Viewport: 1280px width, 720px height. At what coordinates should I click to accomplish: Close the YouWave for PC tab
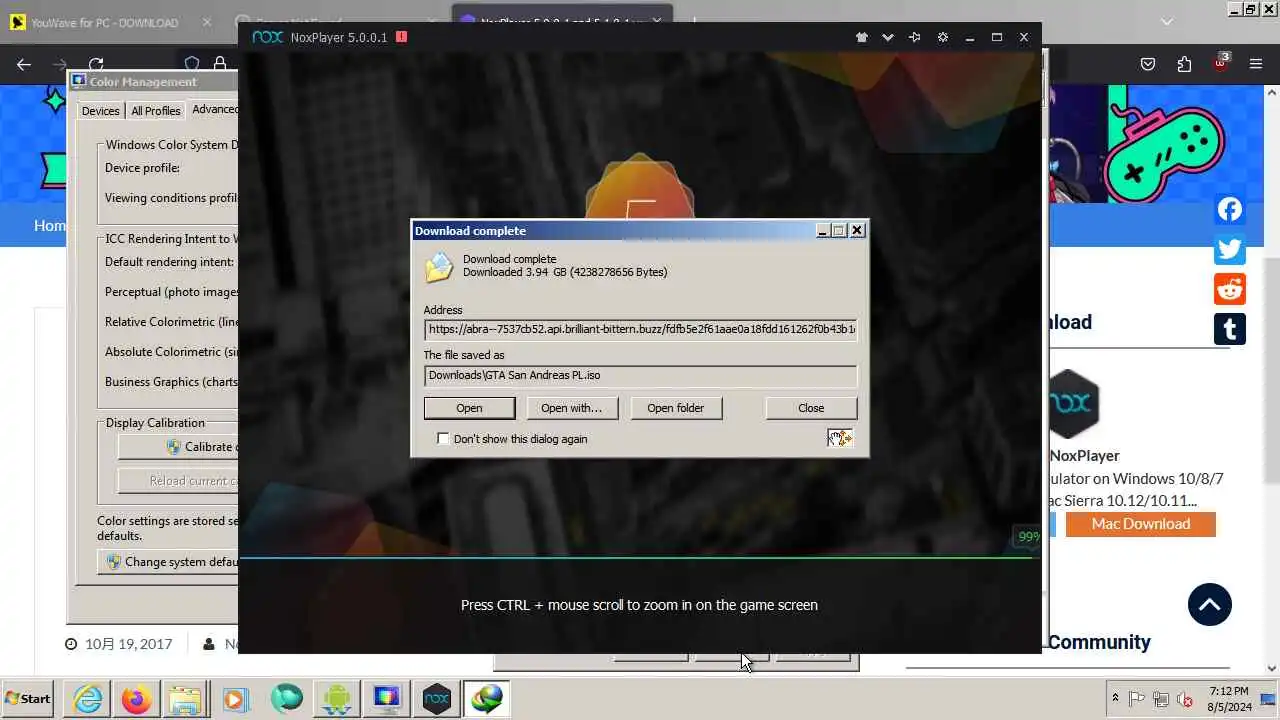click(207, 22)
